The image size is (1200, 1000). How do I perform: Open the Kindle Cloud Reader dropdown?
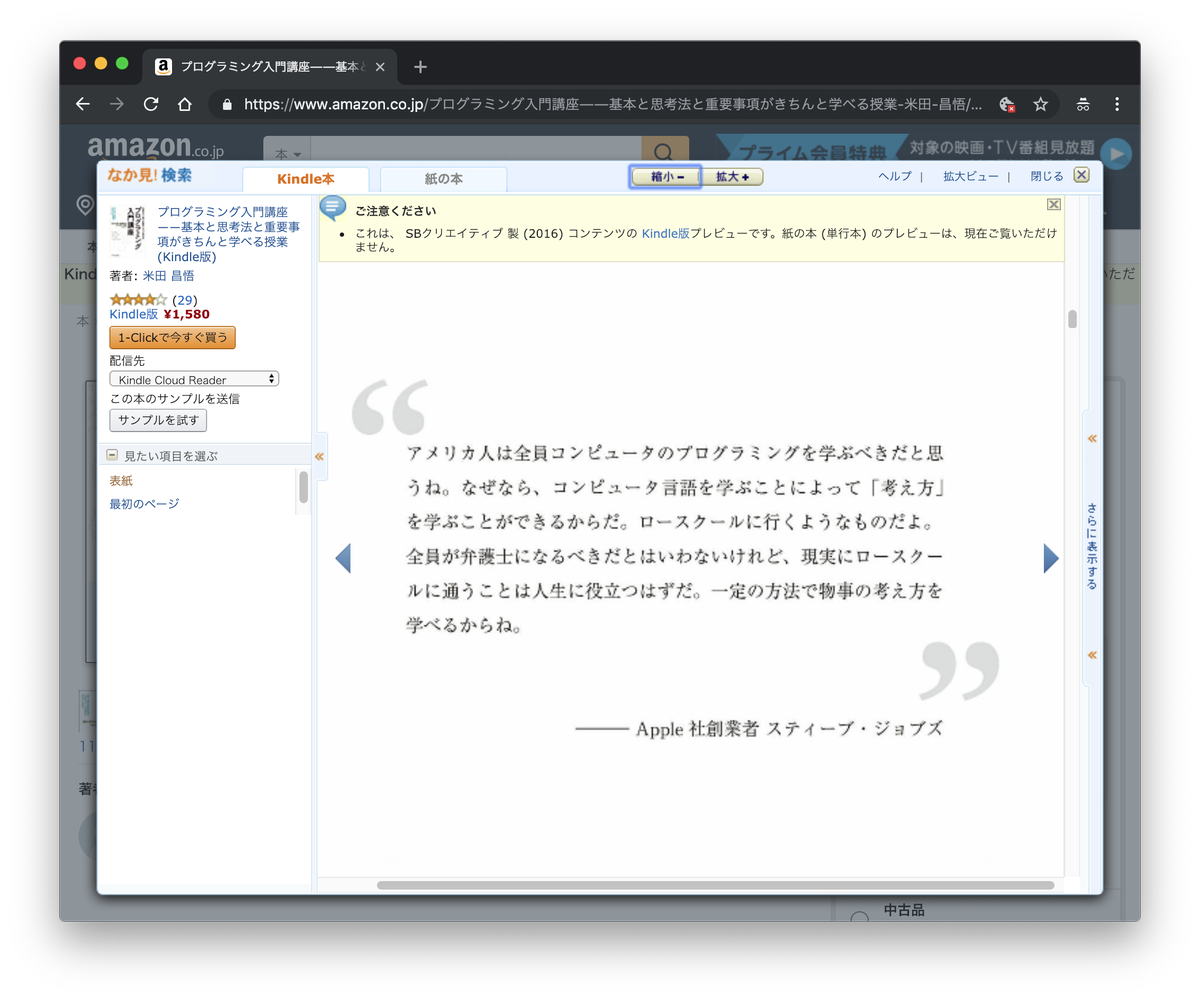click(194, 379)
